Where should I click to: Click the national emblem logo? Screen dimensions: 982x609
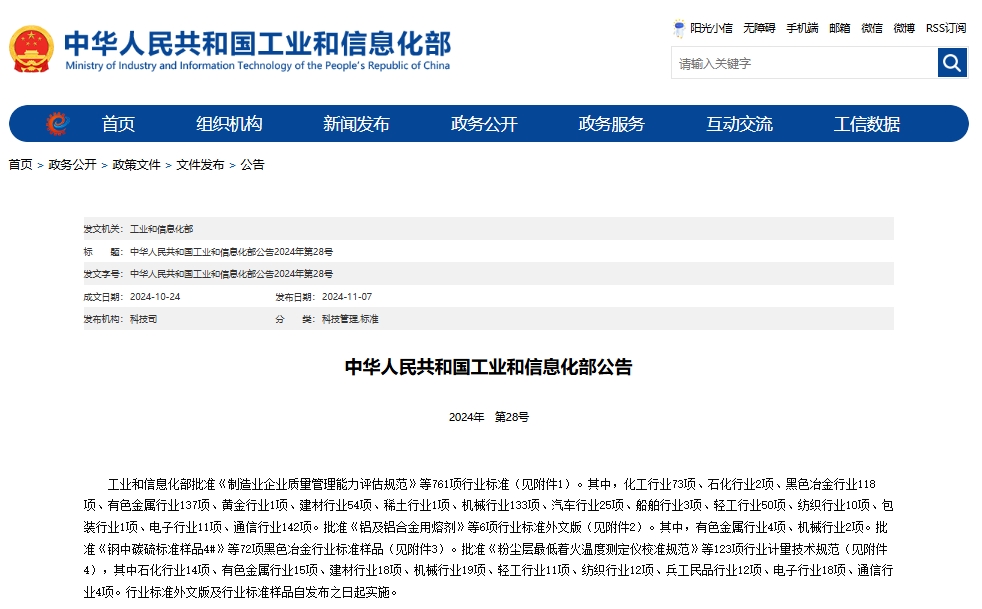(x=32, y=50)
